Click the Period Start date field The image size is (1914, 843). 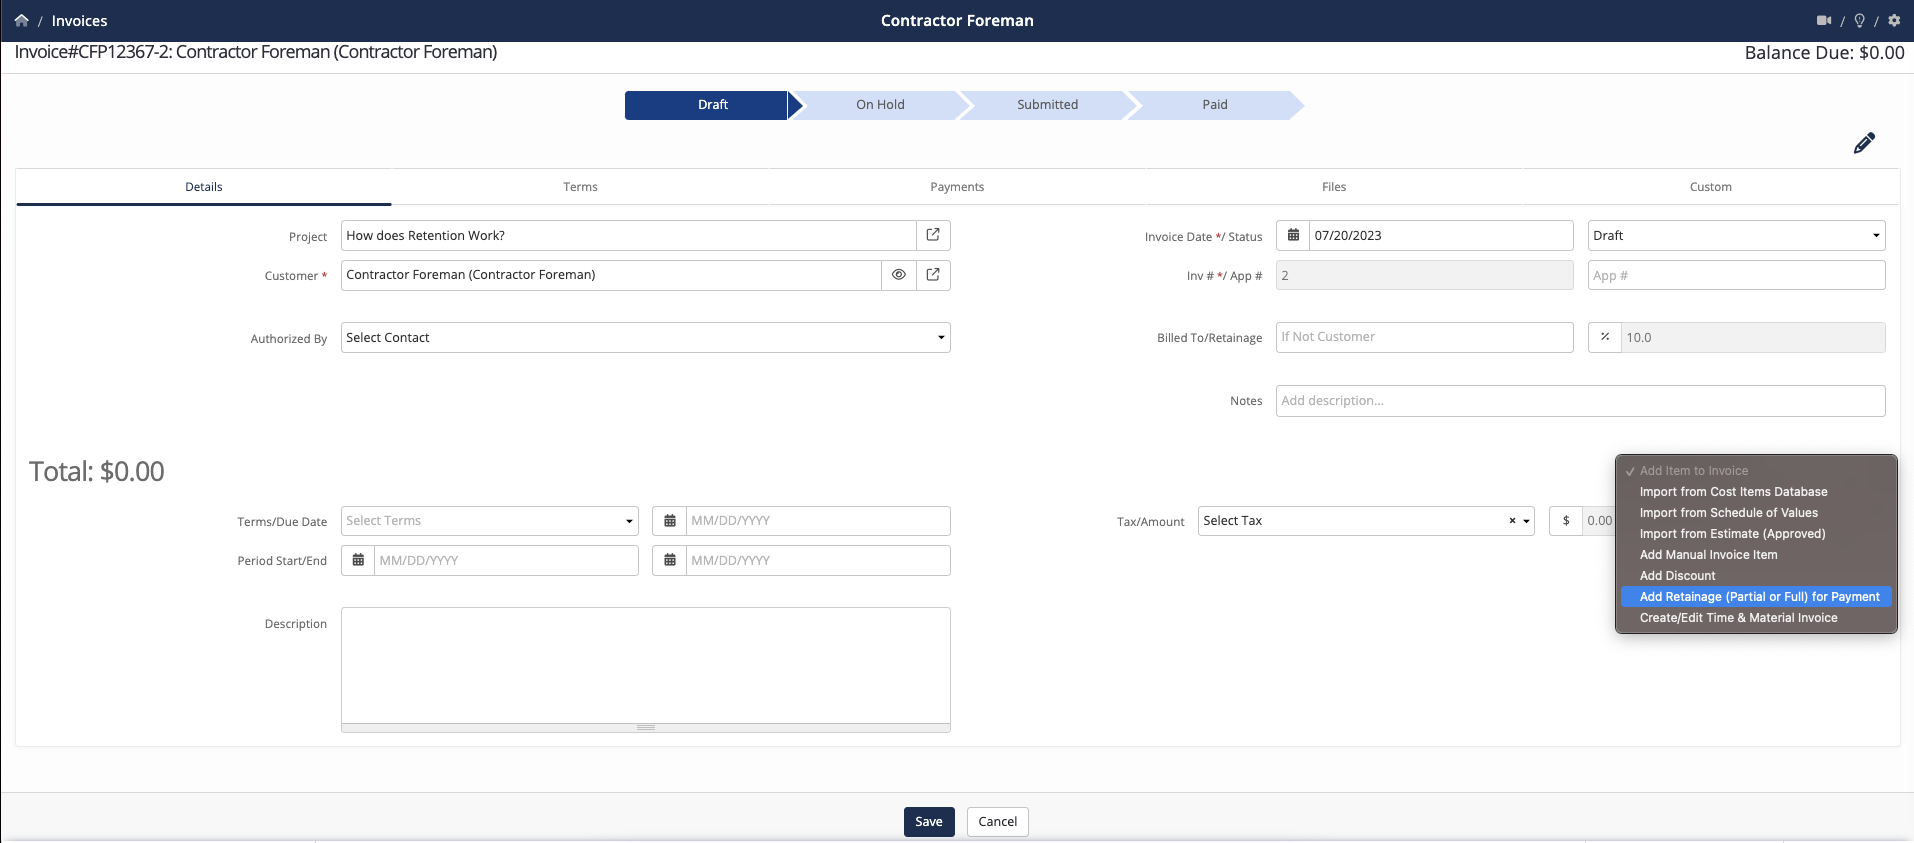(x=506, y=560)
